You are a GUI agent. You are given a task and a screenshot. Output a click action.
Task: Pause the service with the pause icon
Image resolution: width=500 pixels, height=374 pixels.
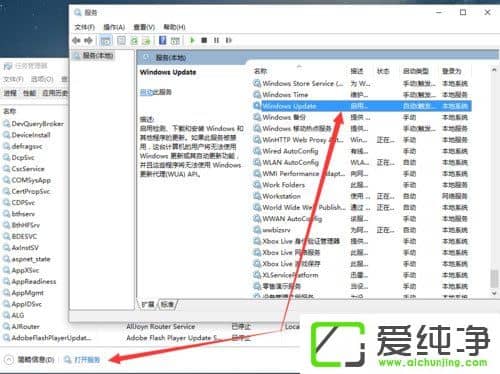(216, 40)
